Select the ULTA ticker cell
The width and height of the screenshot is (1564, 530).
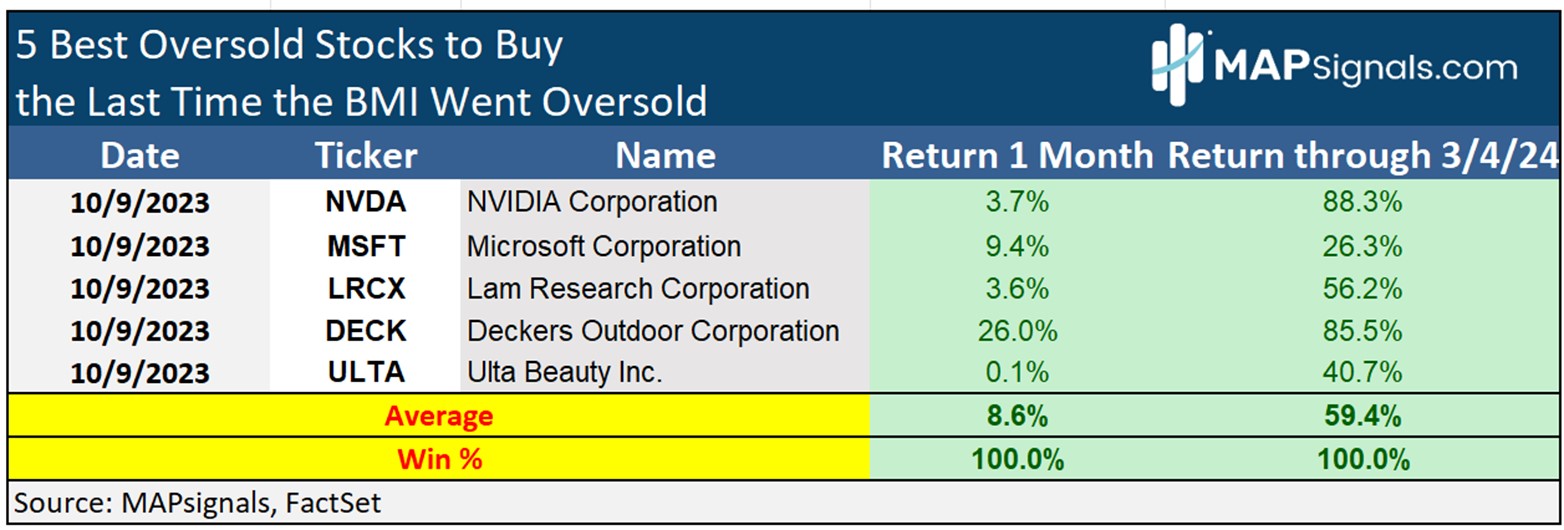coord(366,373)
